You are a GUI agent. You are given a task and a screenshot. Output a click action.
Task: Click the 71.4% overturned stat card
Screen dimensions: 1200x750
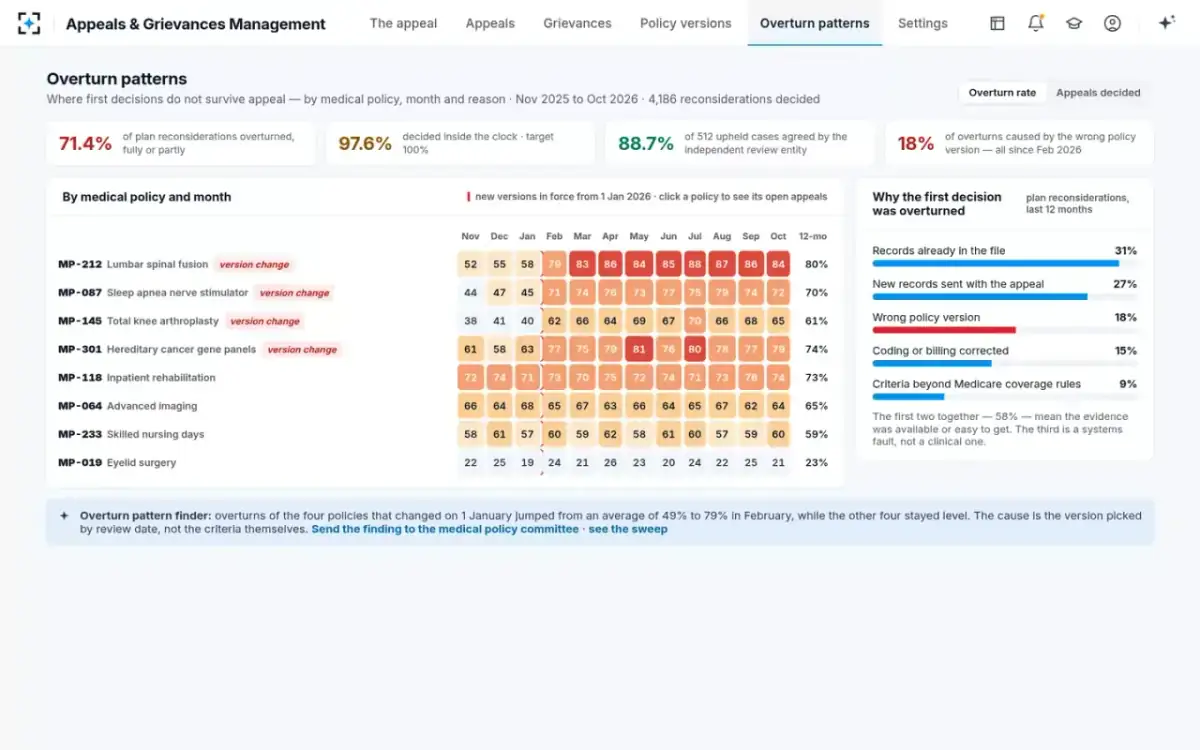click(180, 143)
